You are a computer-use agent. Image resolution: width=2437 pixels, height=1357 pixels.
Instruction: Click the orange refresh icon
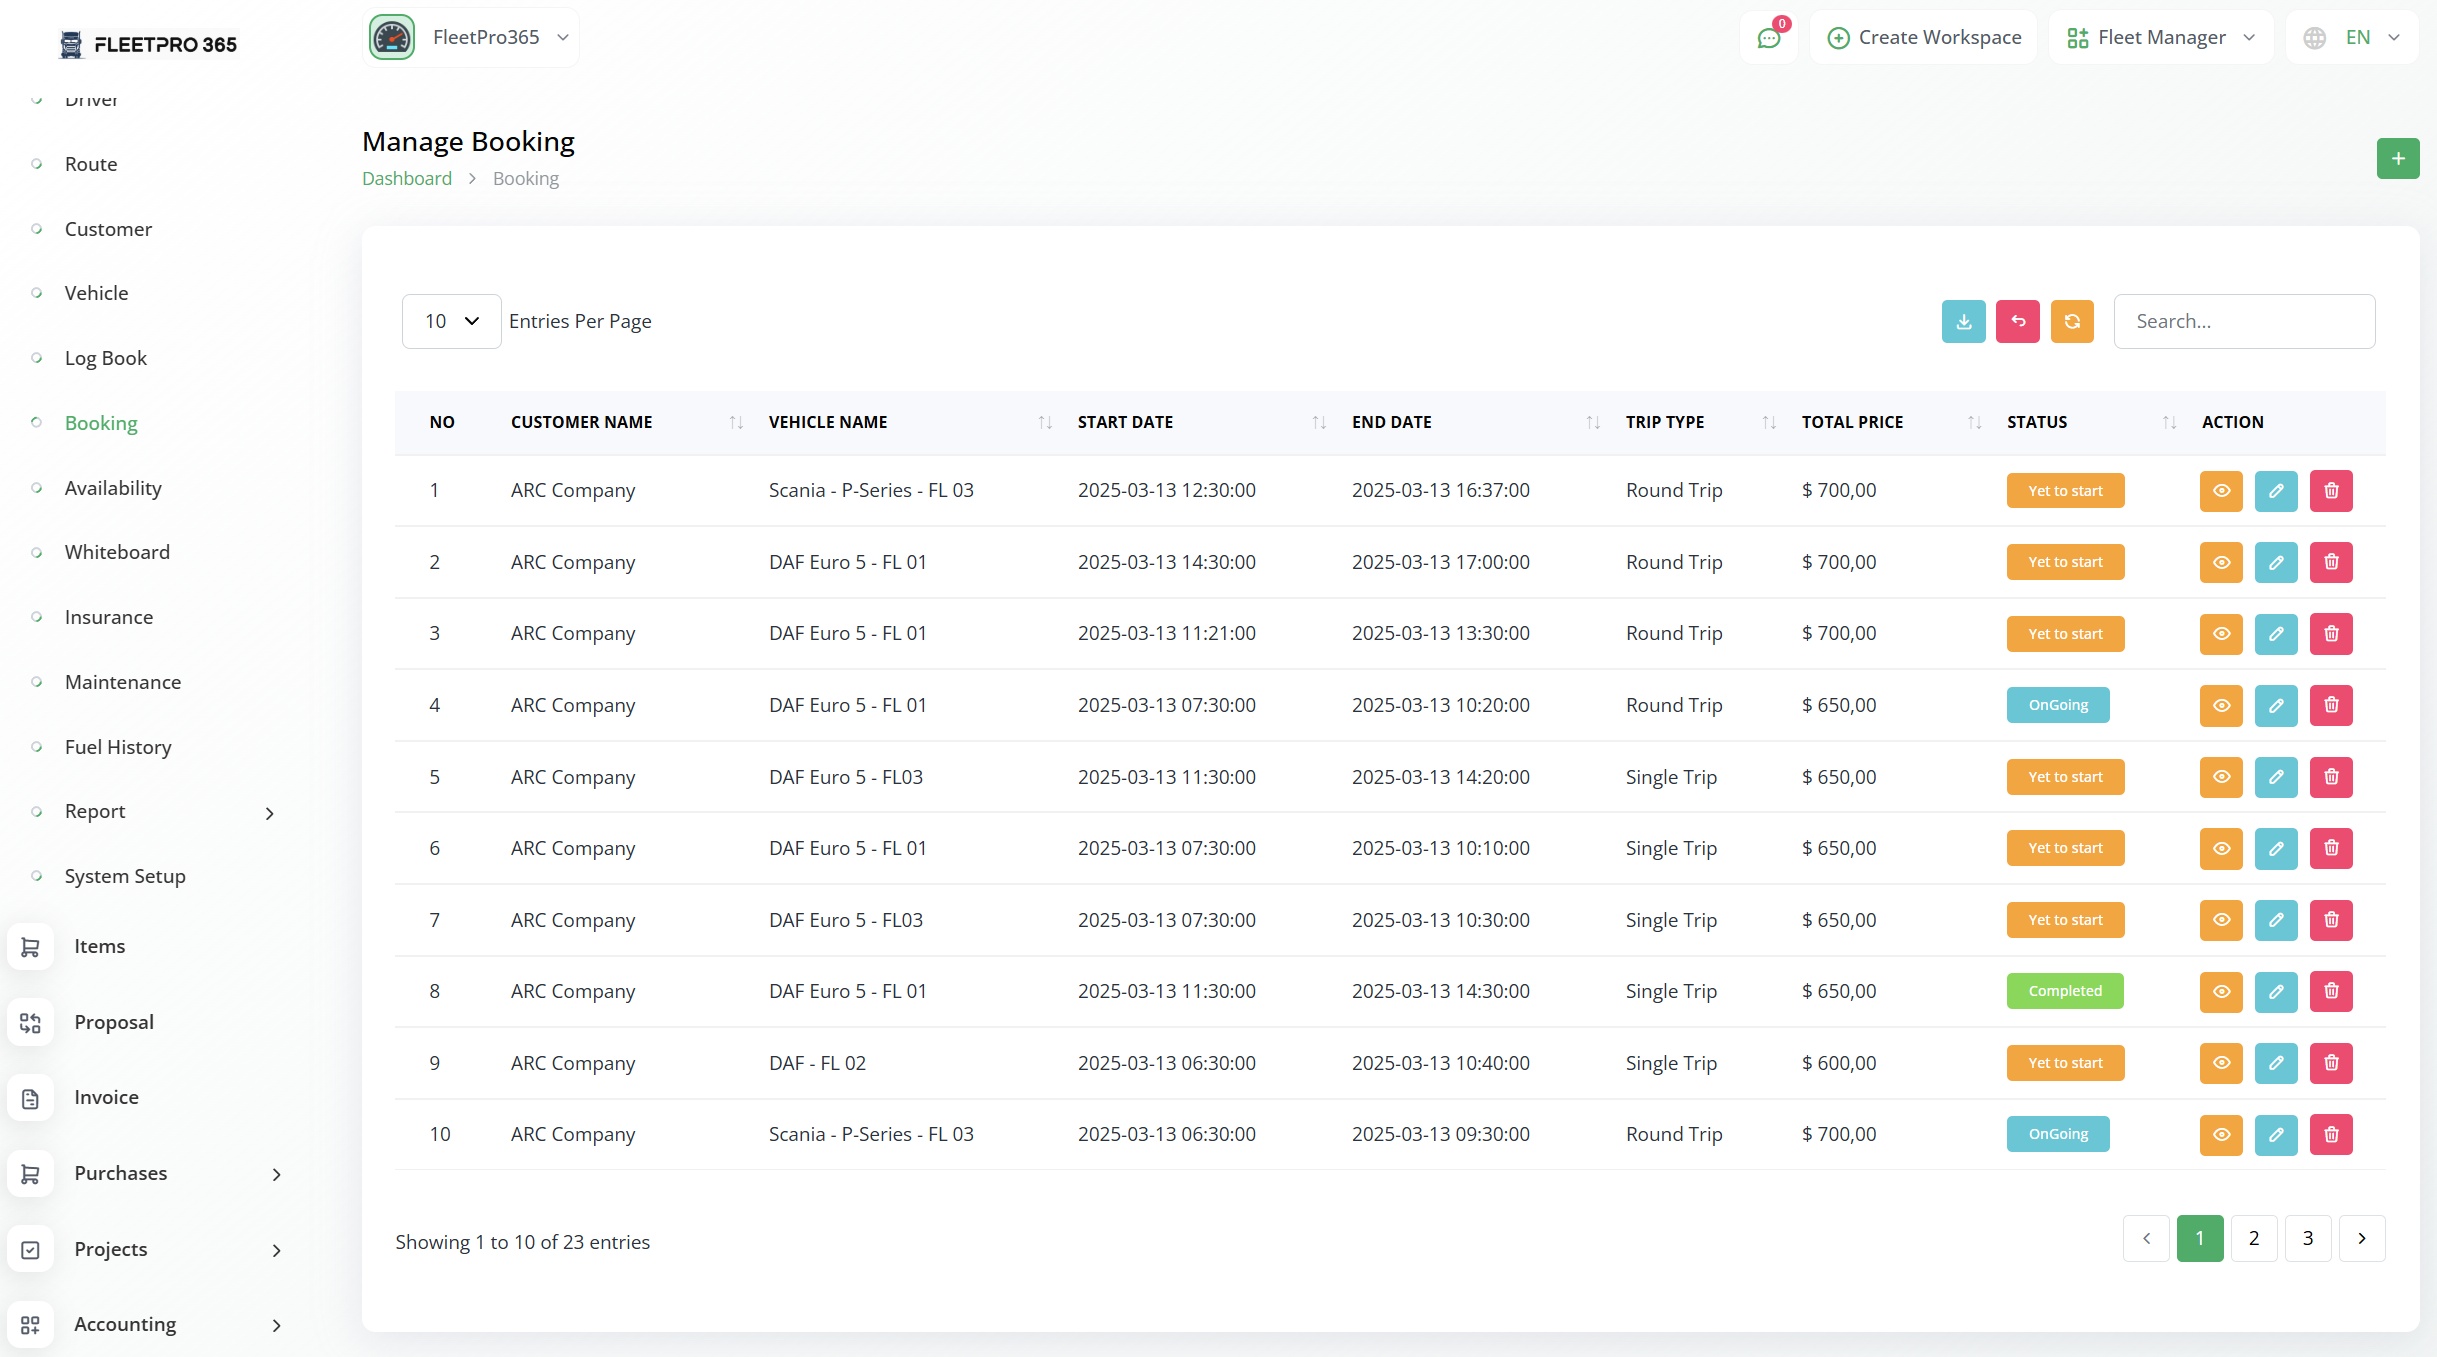click(2071, 321)
